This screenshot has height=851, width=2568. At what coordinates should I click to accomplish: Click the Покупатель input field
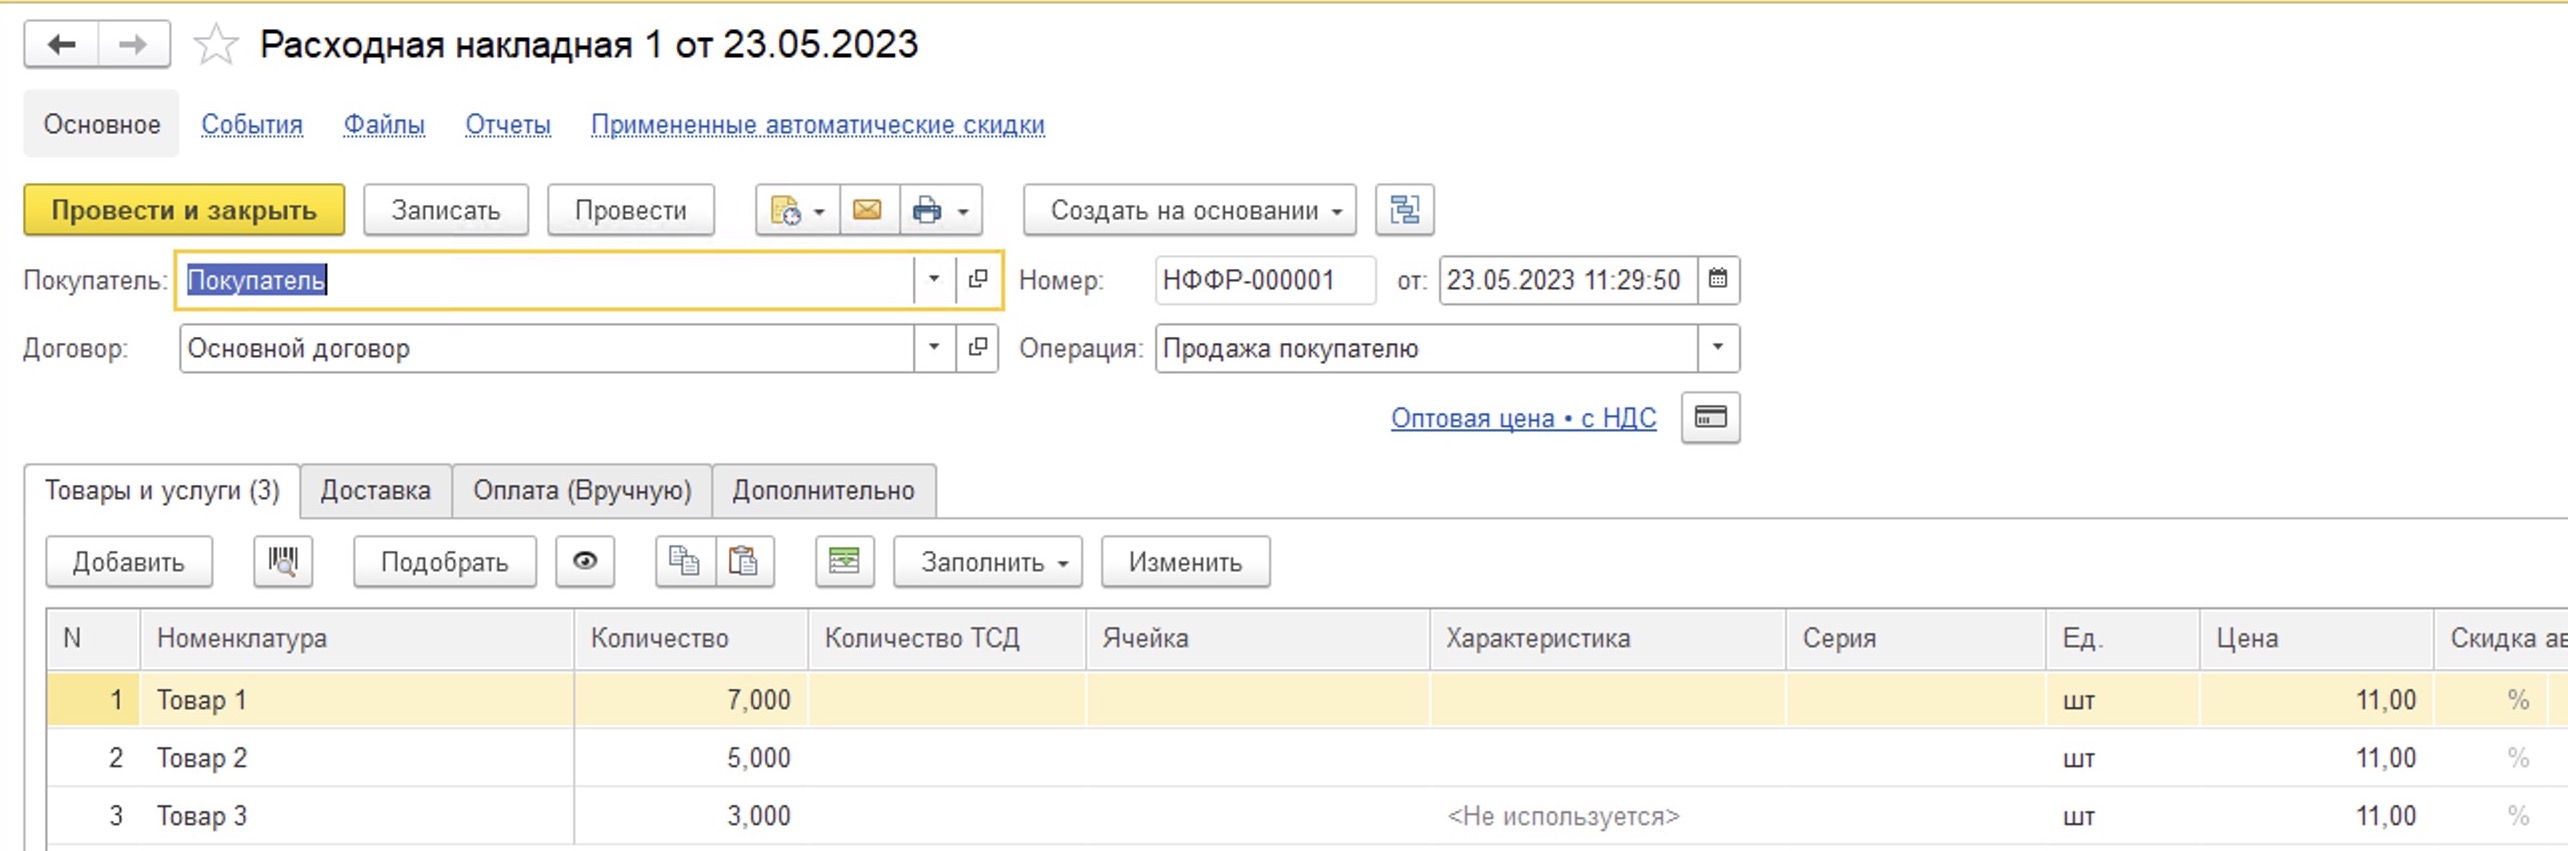click(546, 280)
